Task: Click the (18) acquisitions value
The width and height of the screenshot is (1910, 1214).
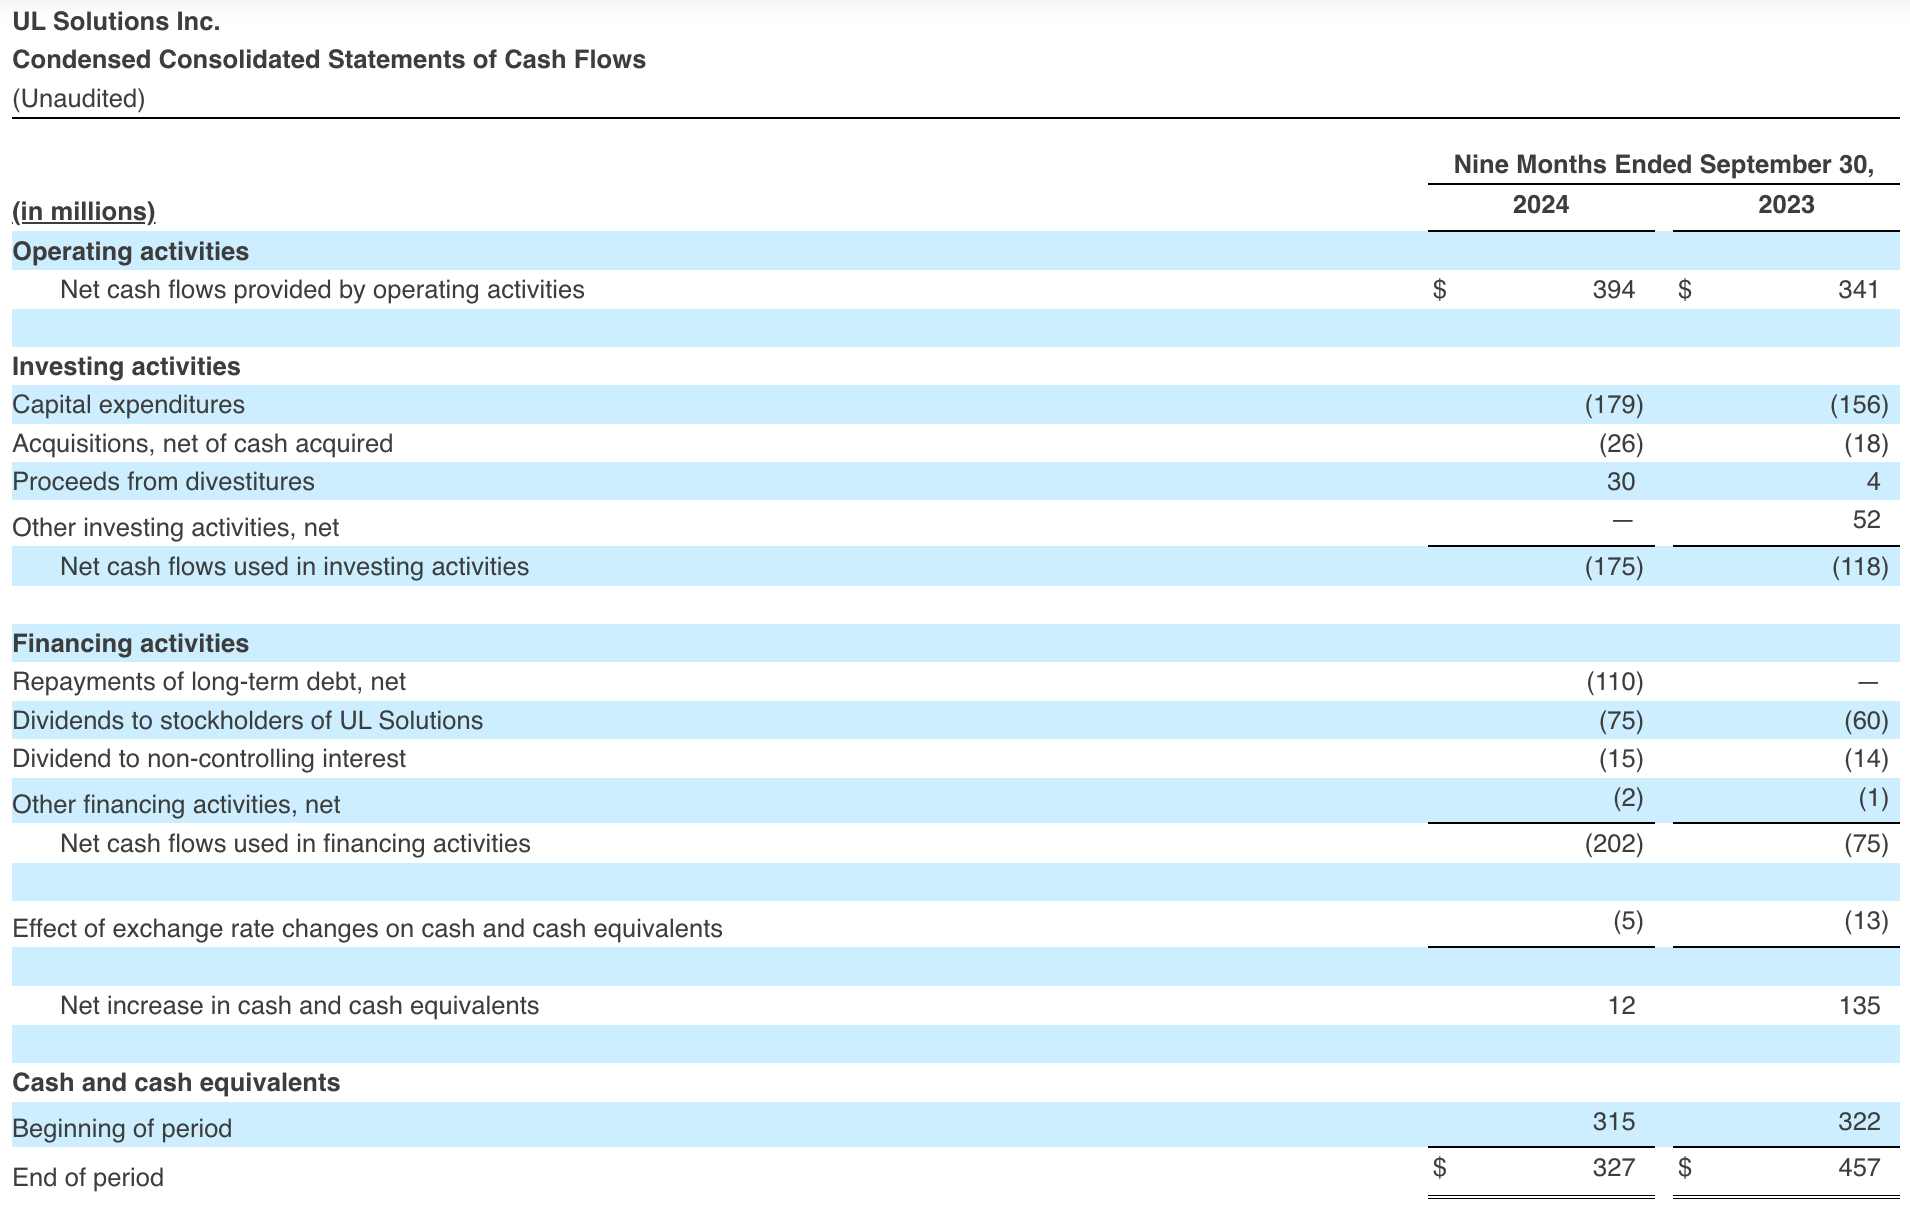Action: [1867, 444]
